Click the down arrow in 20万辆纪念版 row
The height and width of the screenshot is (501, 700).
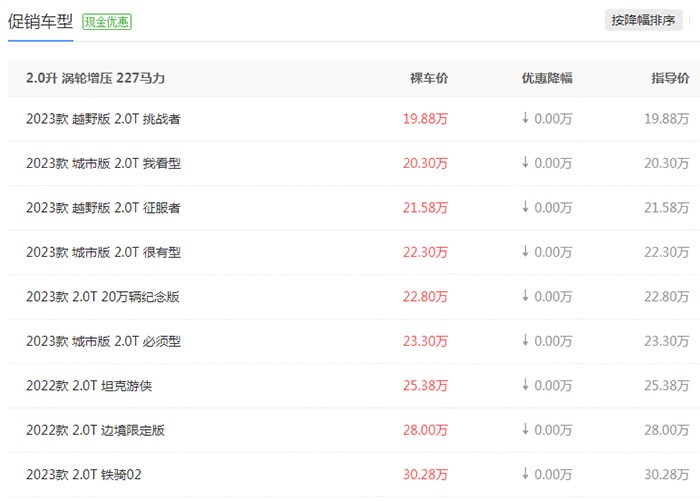pyautogui.click(x=525, y=296)
